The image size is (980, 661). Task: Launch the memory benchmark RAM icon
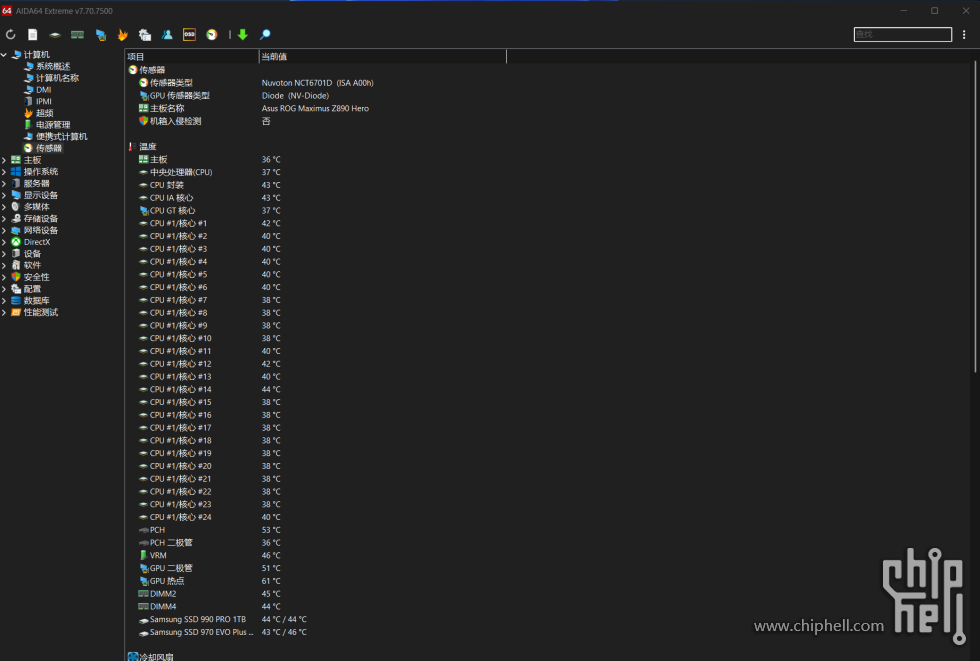[x=78, y=34]
